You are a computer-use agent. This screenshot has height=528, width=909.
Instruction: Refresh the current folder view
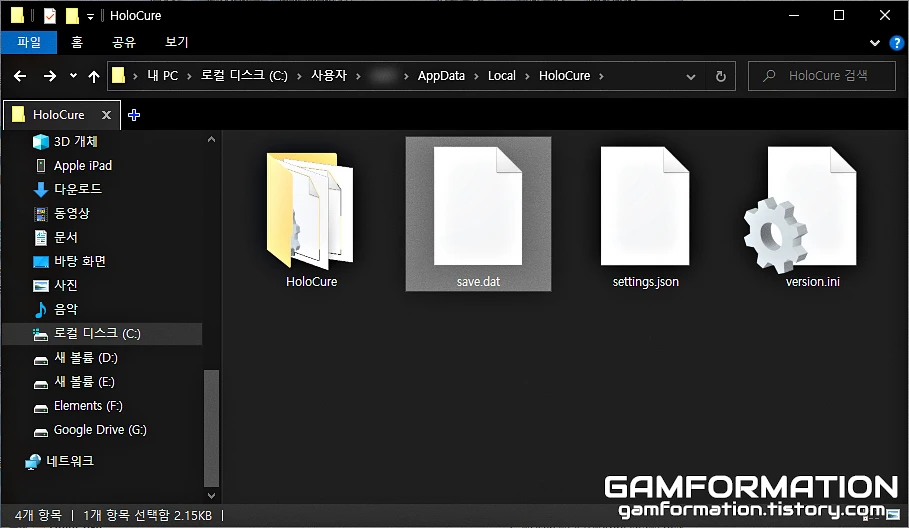721,76
